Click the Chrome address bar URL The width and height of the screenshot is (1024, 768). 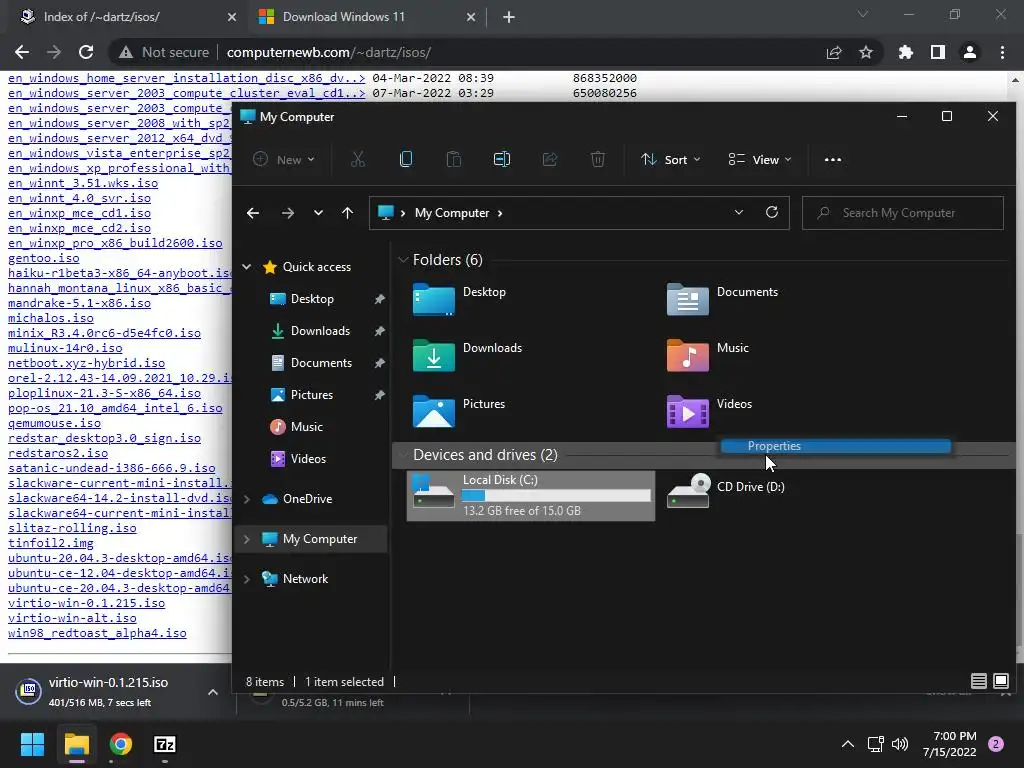coord(328,52)
